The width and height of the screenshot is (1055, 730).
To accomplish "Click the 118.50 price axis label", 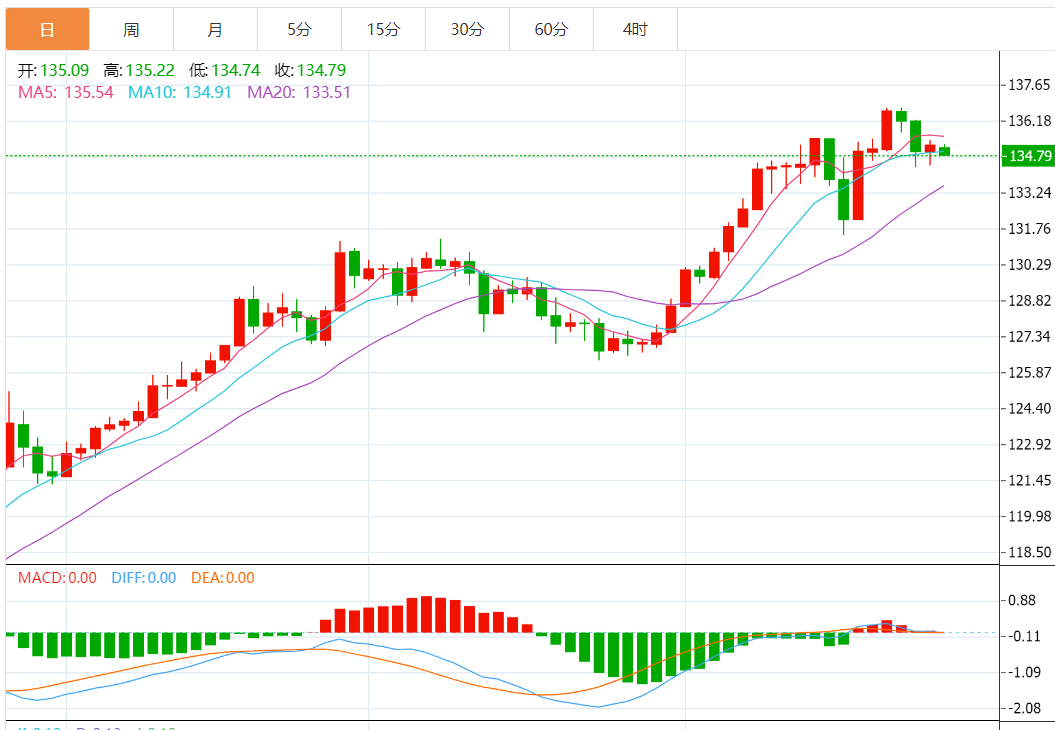I will pos(1029,552).
